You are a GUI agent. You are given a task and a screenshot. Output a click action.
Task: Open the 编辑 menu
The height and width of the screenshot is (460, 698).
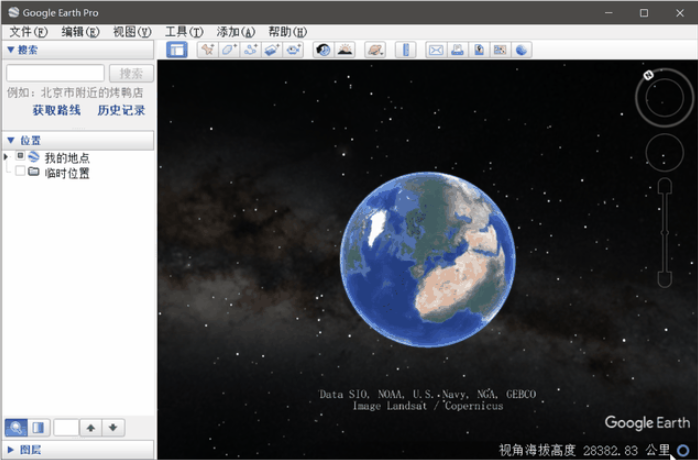click(80, 32)
